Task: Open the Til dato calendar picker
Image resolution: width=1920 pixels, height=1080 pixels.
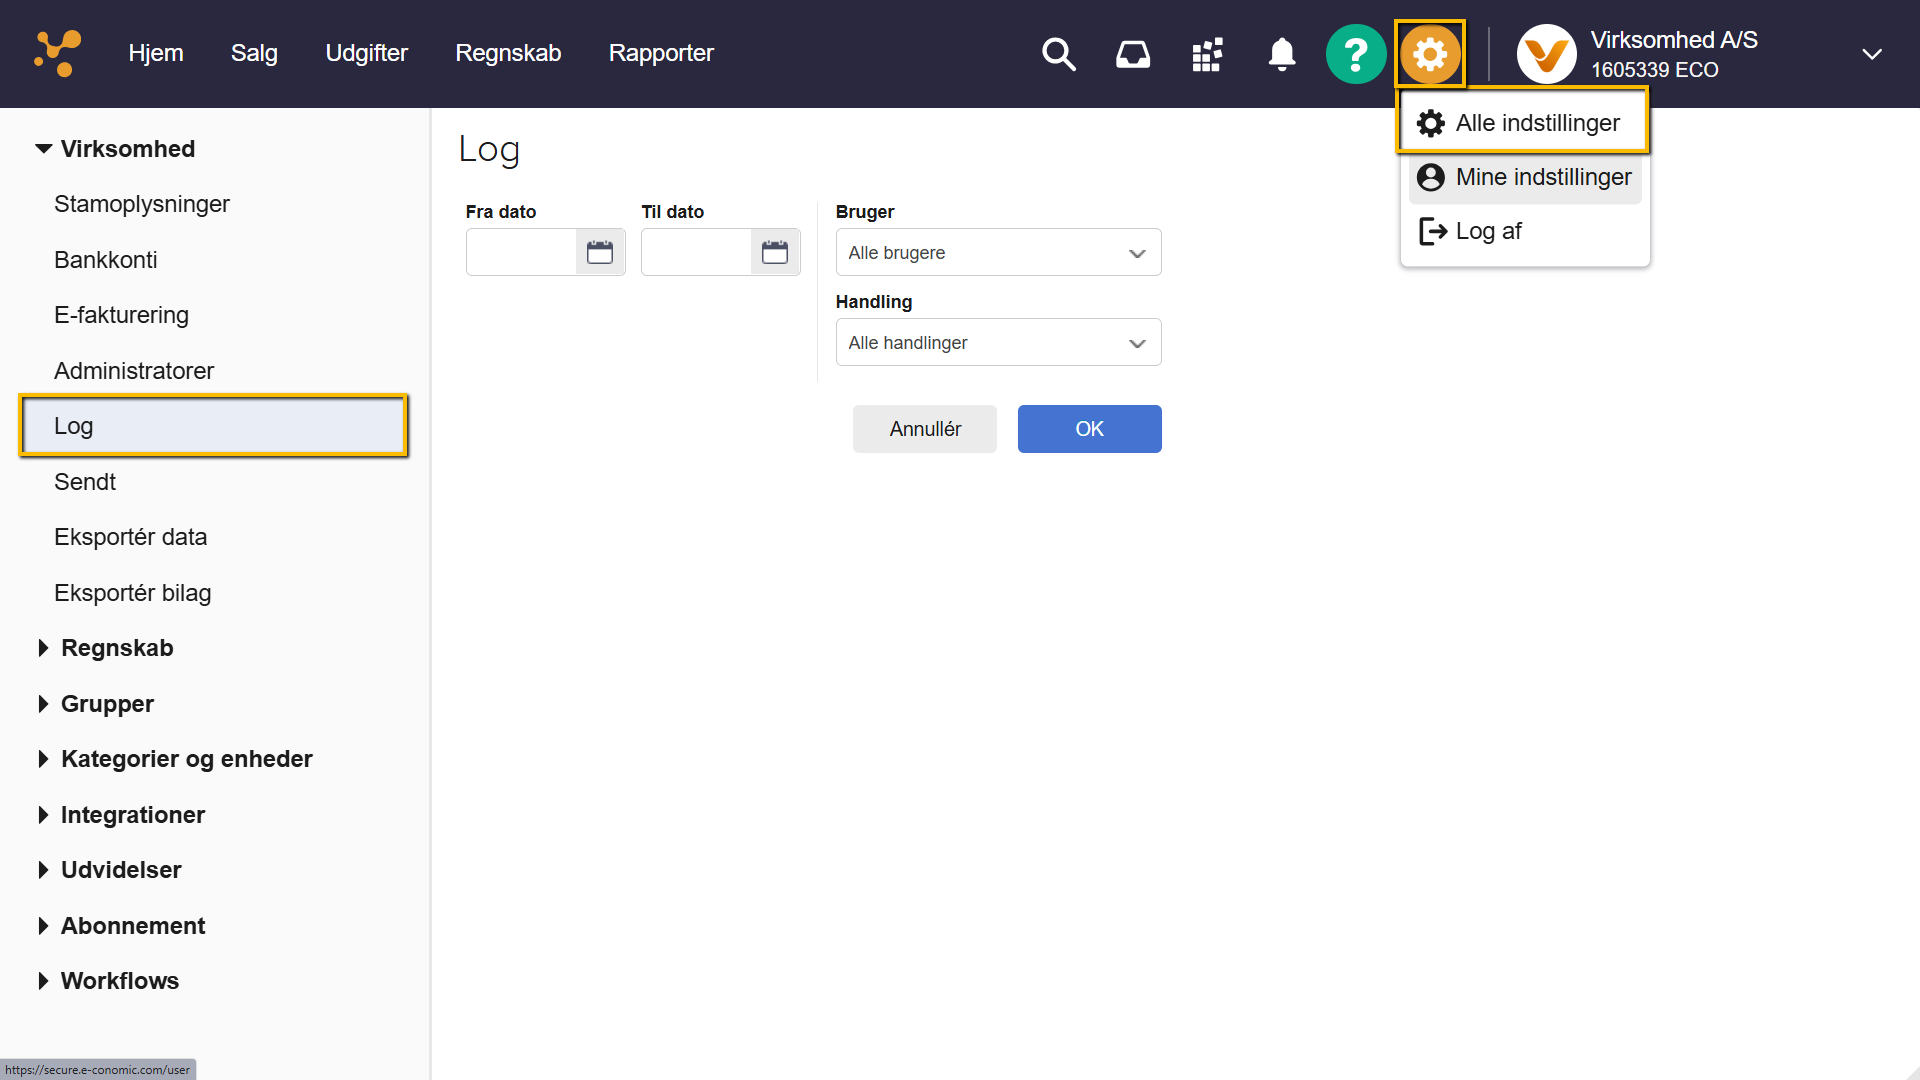Action: (775, 252)
